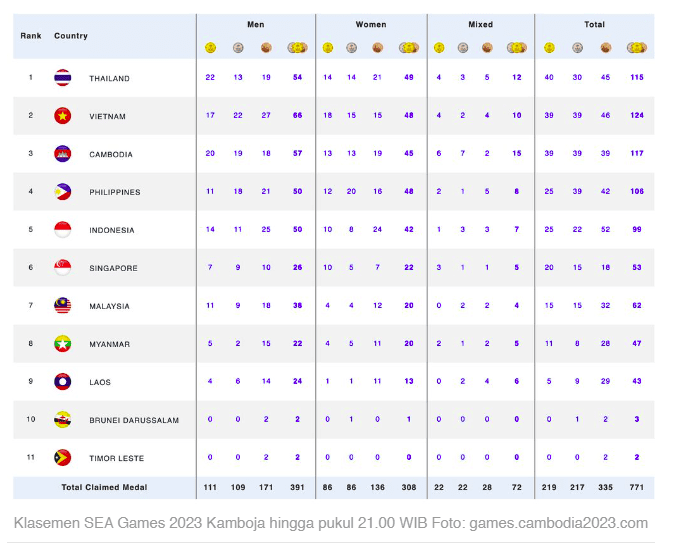The height and width of the screenshot is (552, 676).
Task: Open the INDONESIA country name
Action: tap(112, 230)
